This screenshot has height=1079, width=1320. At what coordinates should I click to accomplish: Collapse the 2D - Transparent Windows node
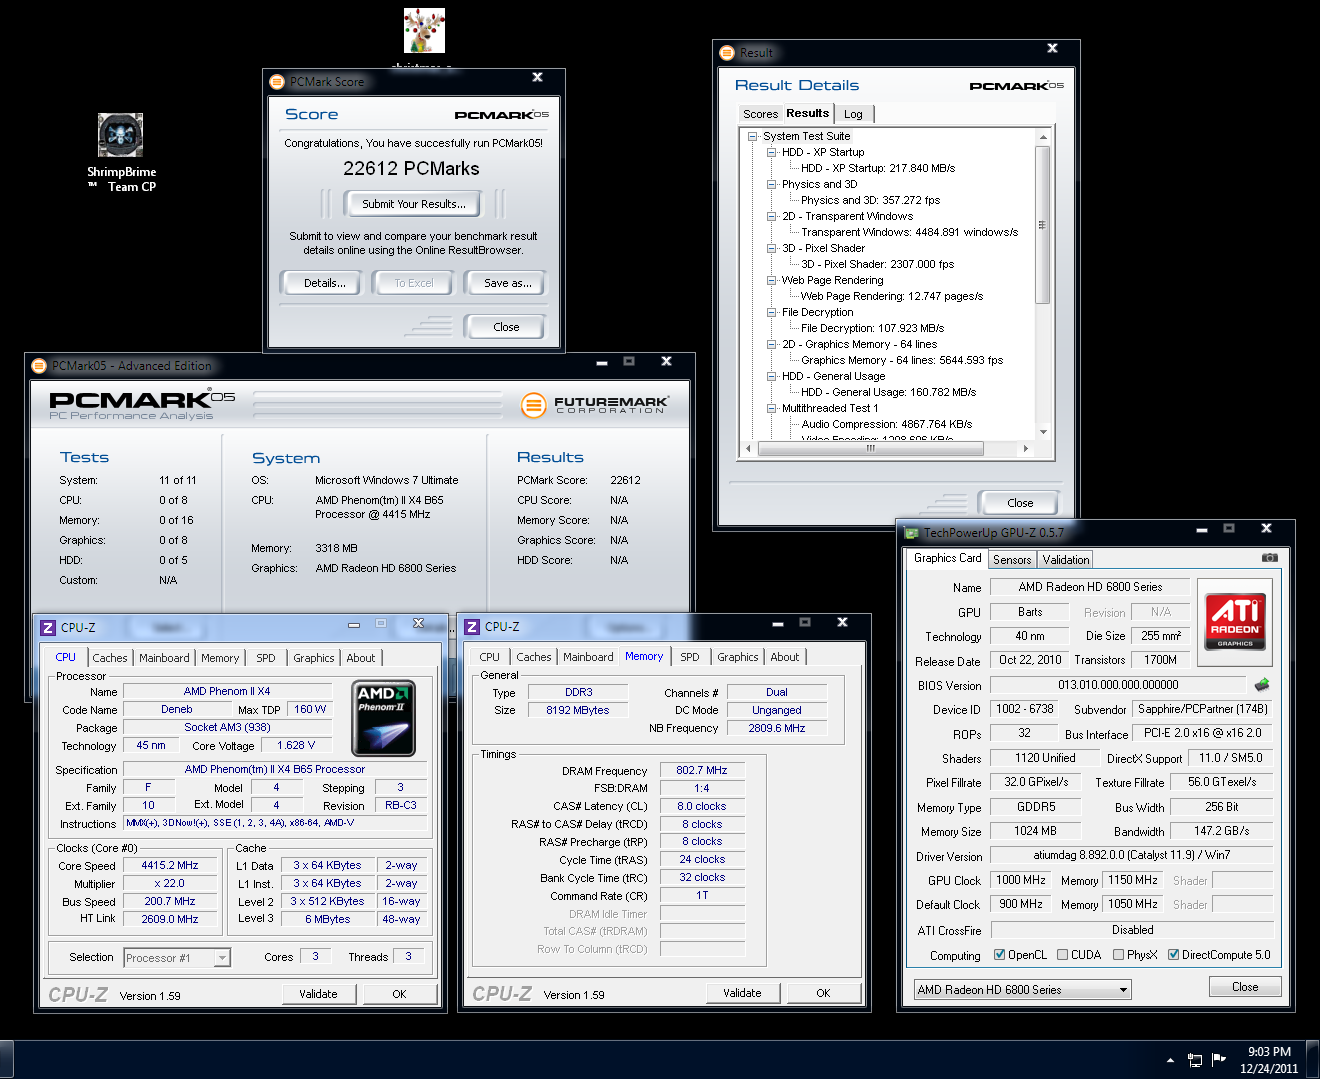(x=772, y=216)
